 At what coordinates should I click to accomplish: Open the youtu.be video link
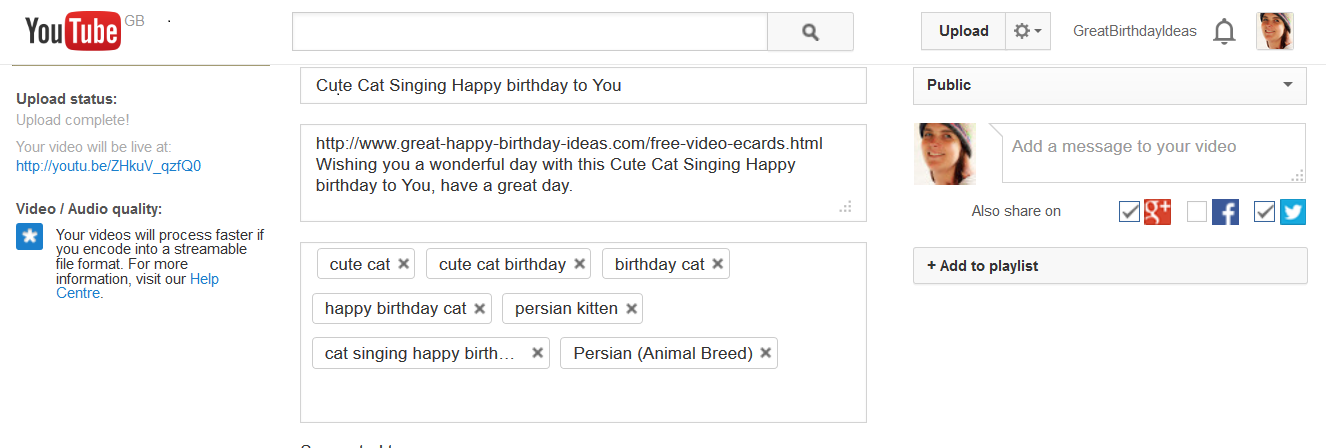(x=115, y=166)
